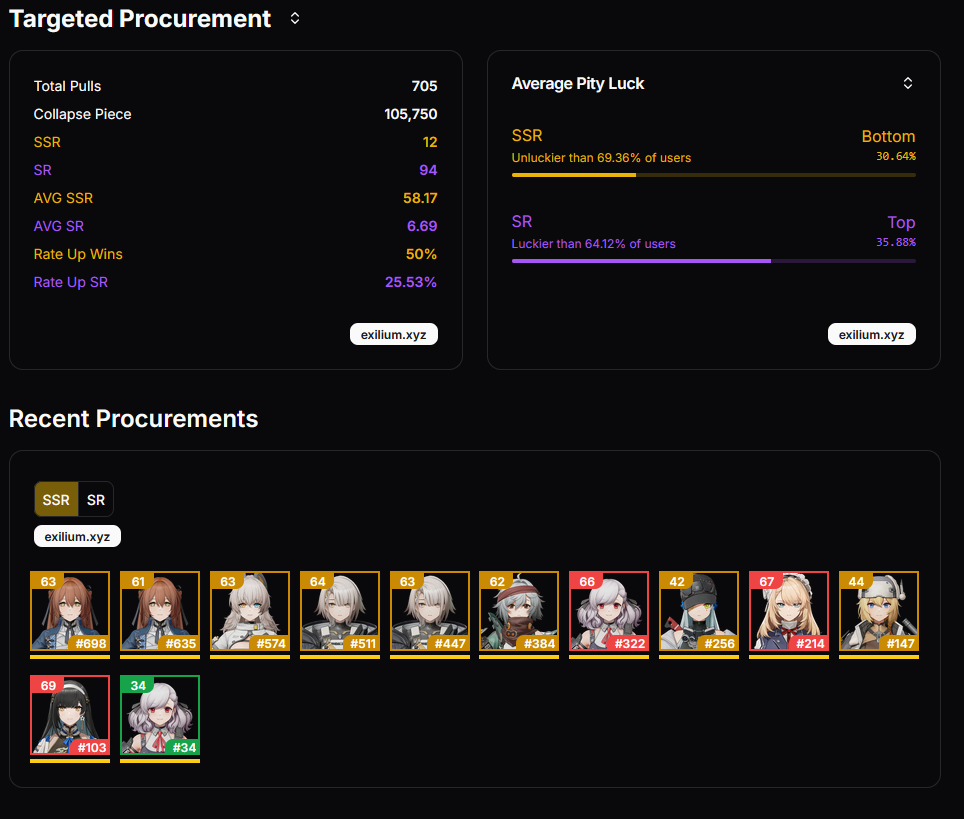Open character portrait for pull #384
The height and width of the screenshot is (819, 964).
coord(519,611)
